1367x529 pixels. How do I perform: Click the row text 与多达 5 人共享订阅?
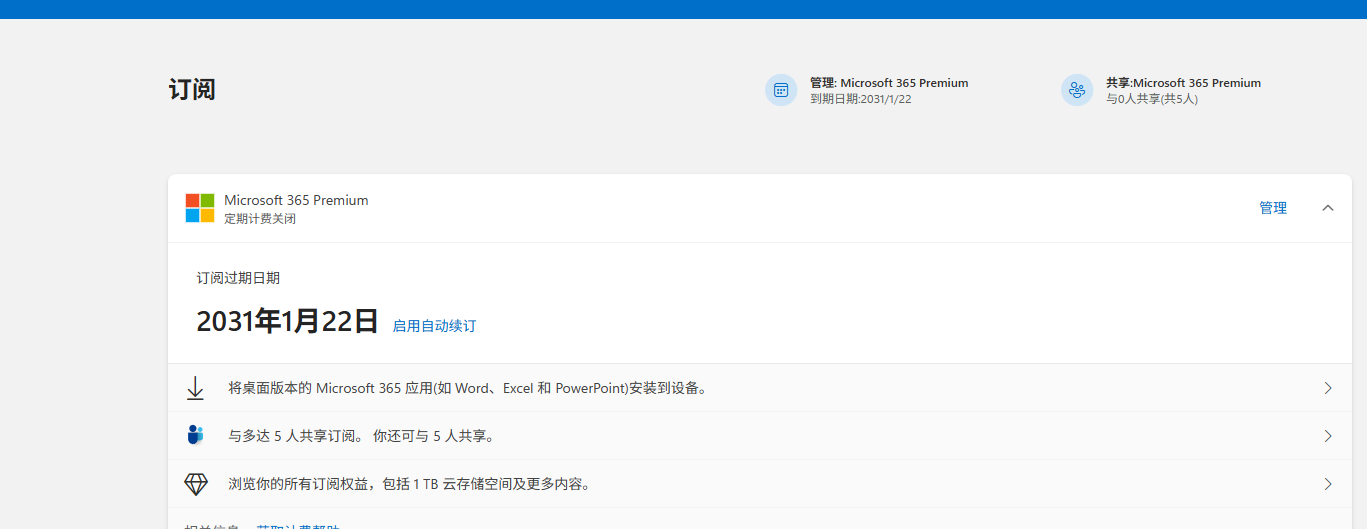[362, 436]
